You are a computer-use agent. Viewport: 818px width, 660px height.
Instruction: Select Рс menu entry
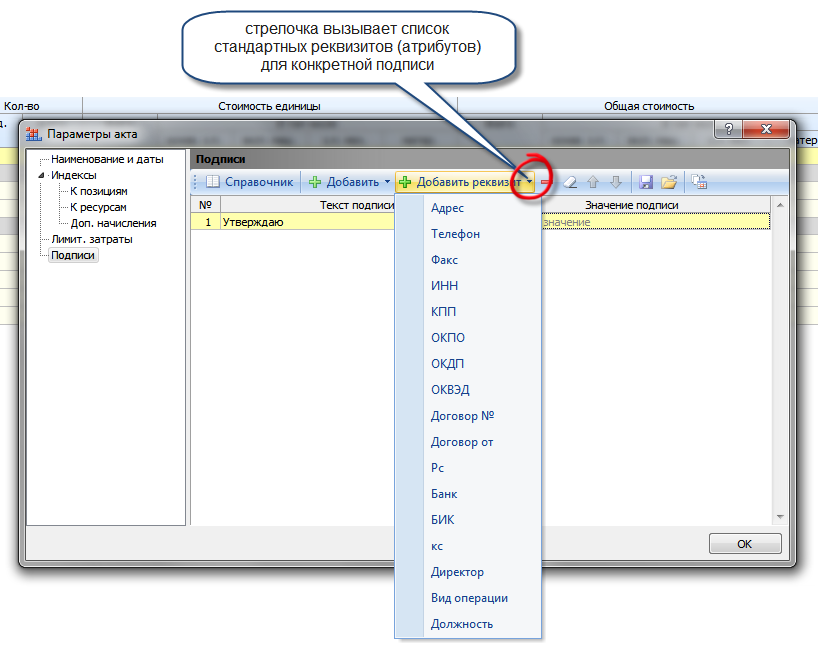click(437, 468)
